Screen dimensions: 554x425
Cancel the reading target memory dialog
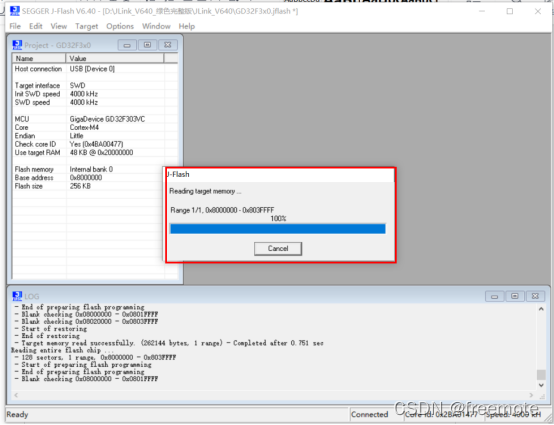(278, 248)
